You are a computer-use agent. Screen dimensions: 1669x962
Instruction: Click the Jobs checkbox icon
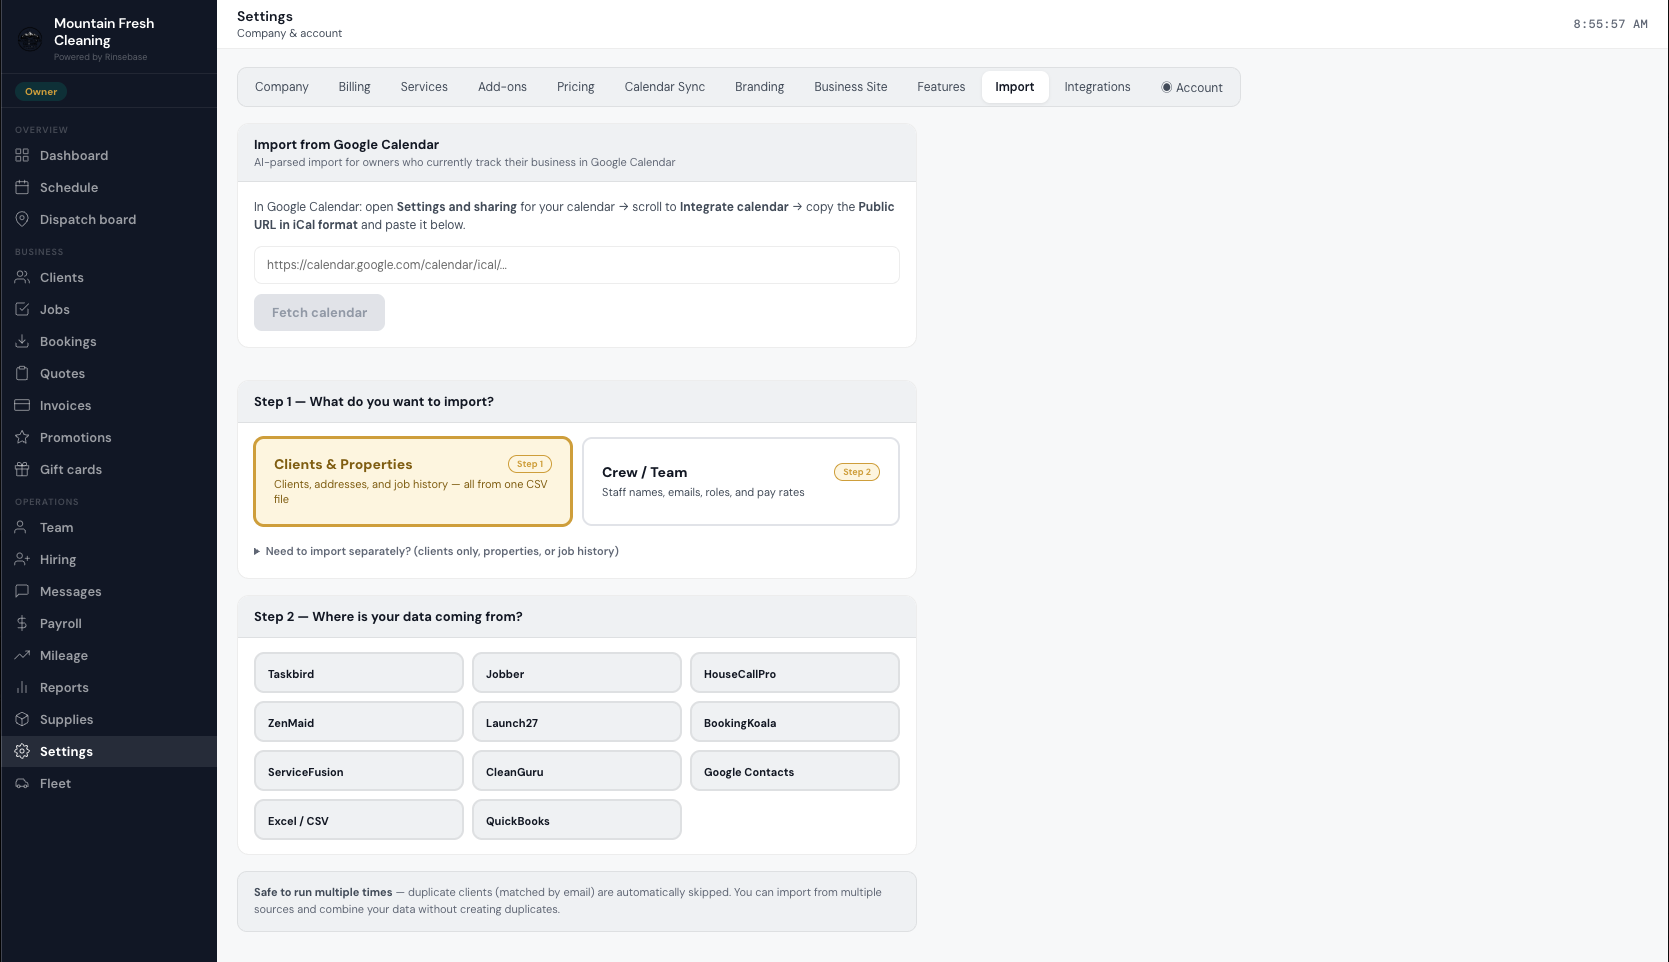pos(22,309)
